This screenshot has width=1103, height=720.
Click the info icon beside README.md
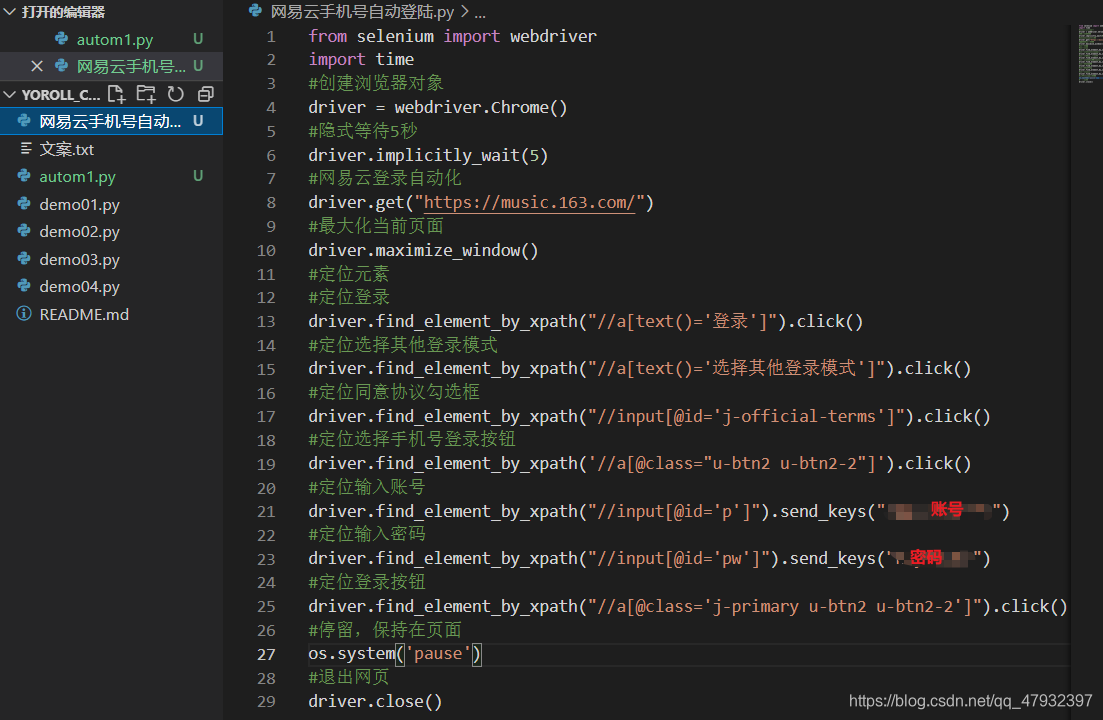point(24,314)
